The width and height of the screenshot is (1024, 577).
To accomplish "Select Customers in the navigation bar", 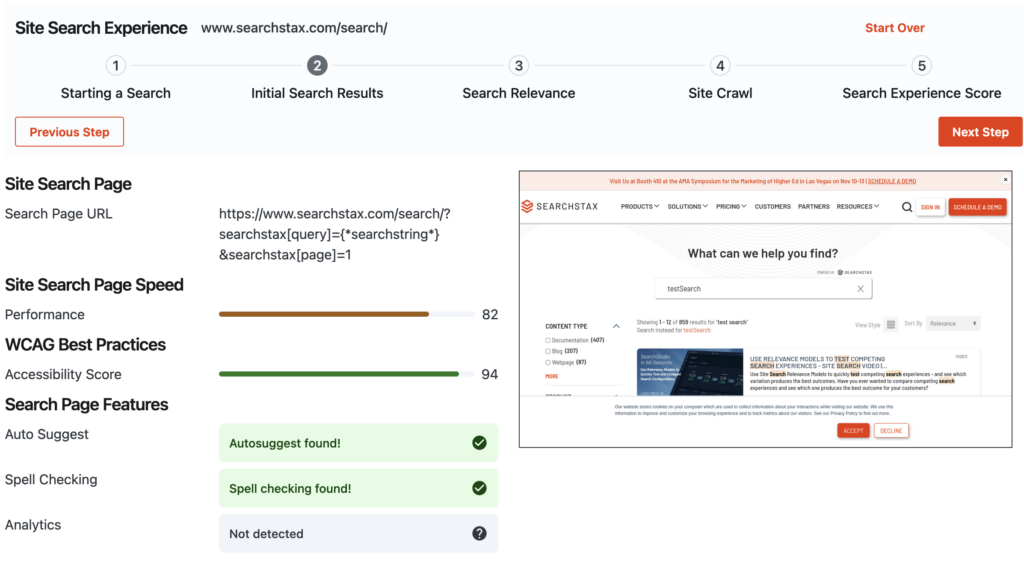I will click(x=772, y=206).
